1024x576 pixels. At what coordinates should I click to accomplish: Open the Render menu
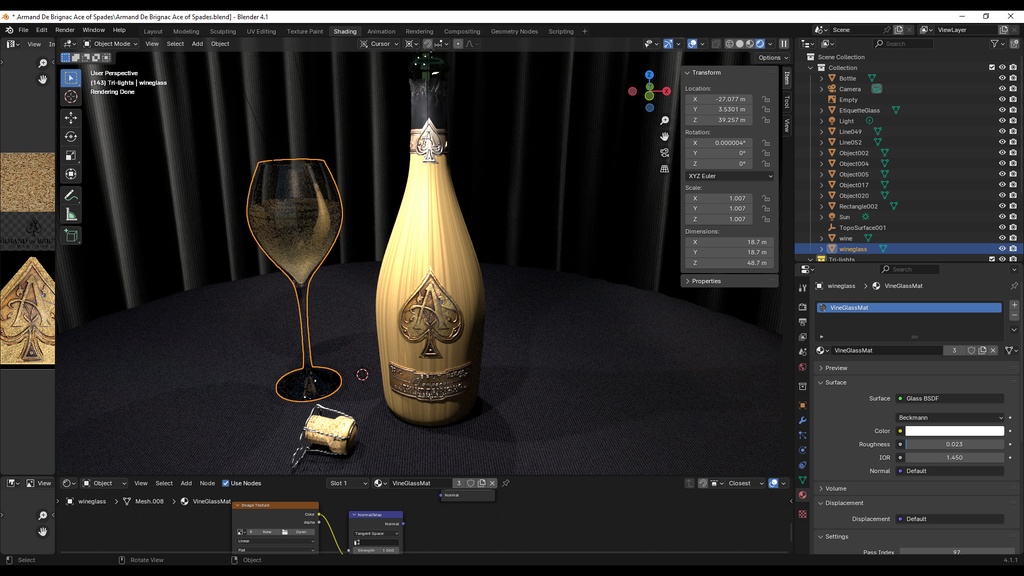[65, 30]
